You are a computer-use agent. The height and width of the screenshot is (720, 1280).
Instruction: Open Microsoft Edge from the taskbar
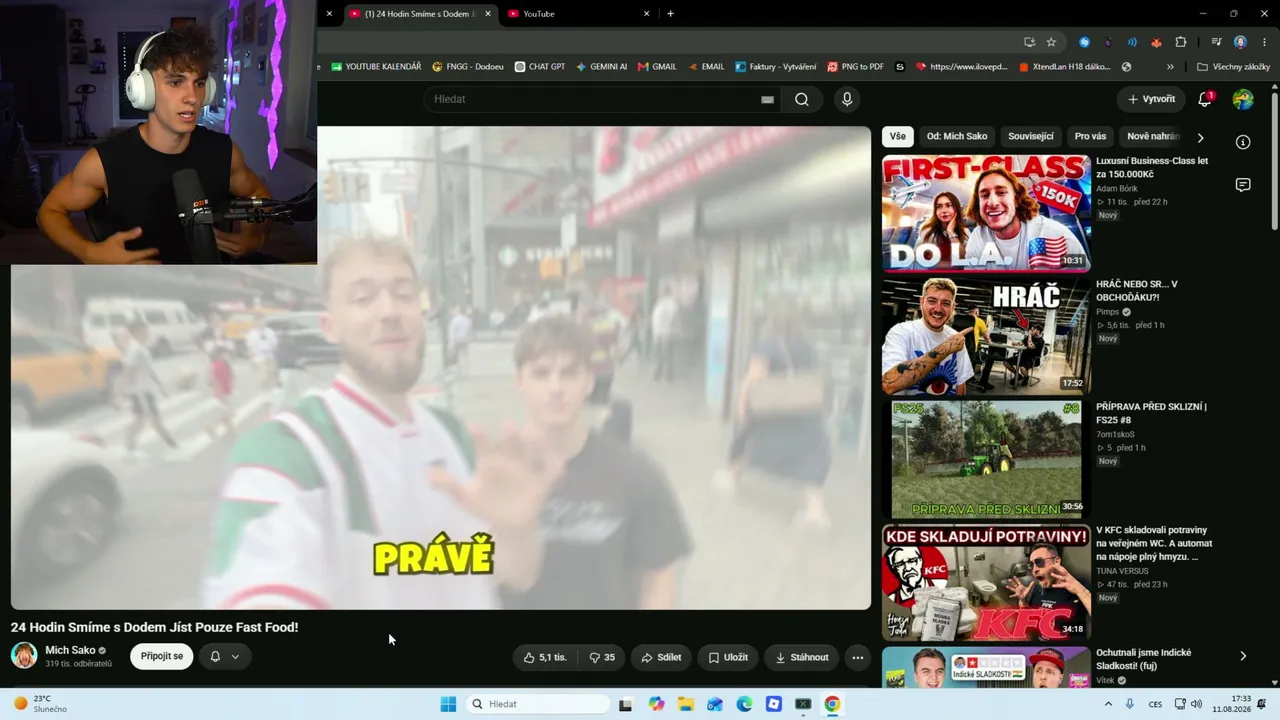click(x=744, y=704)
